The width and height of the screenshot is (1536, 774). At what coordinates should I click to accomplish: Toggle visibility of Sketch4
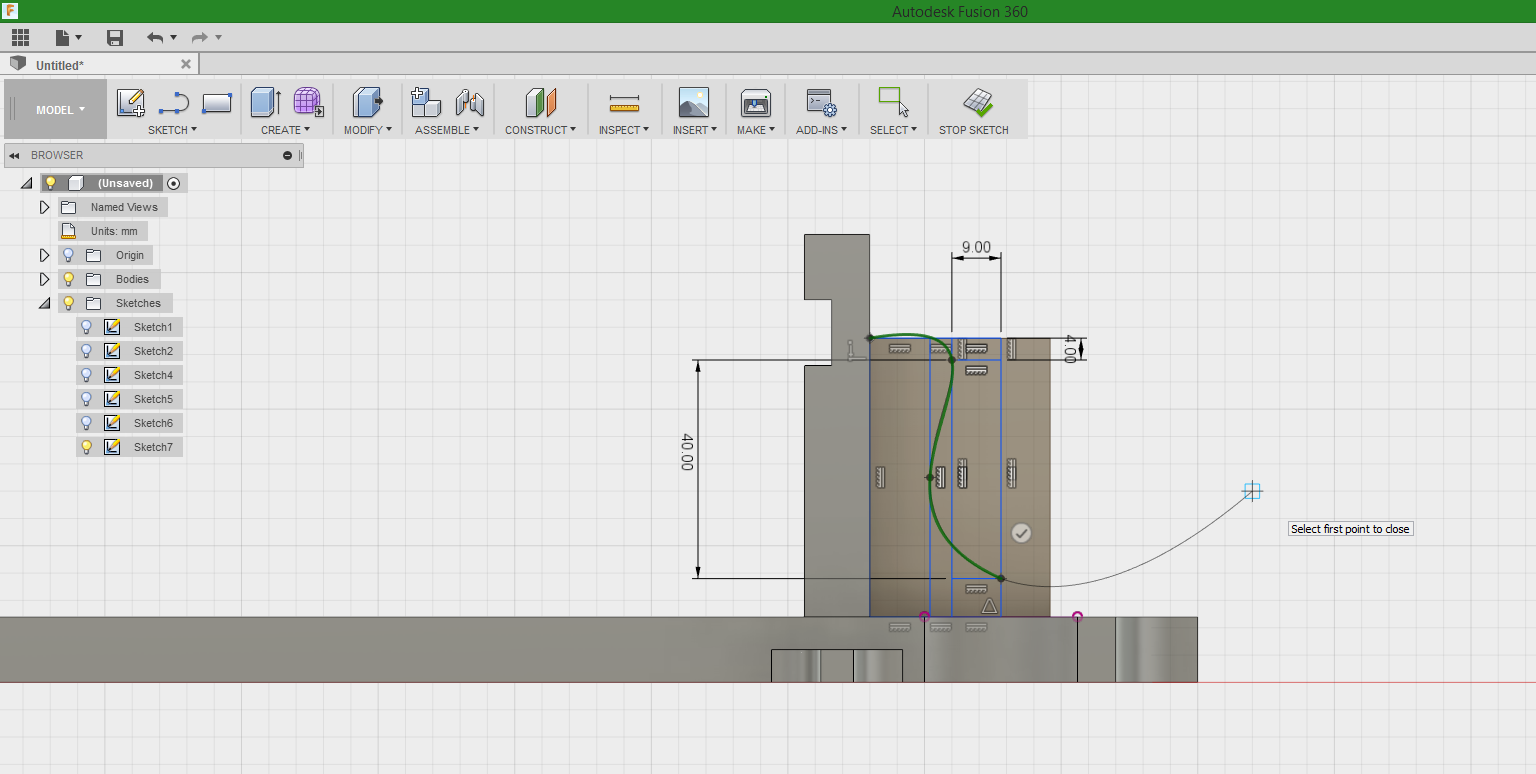click(x=86, y=375)
